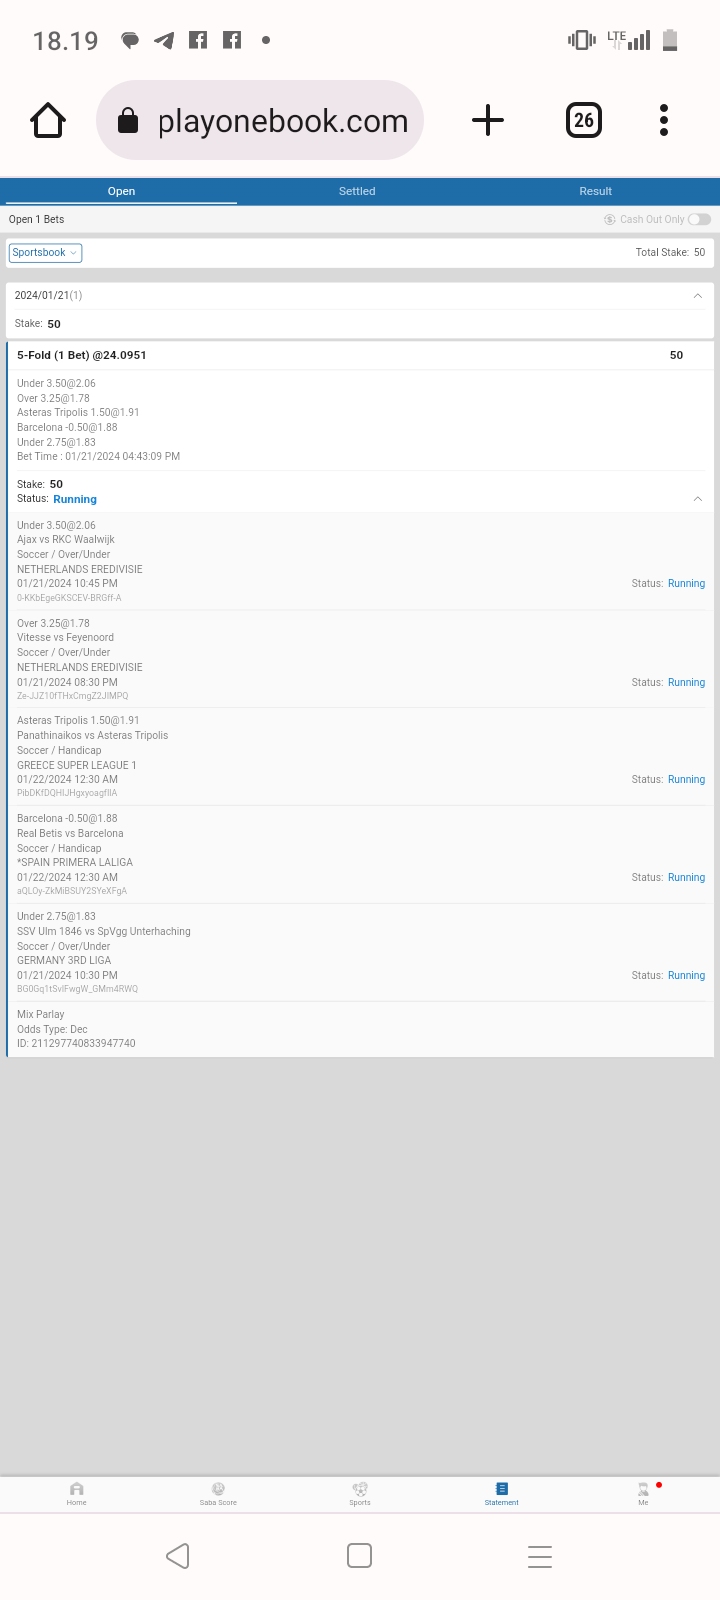Open Sports from bottom navigation
720x1600 pixels.
[x=360, y=1493]
